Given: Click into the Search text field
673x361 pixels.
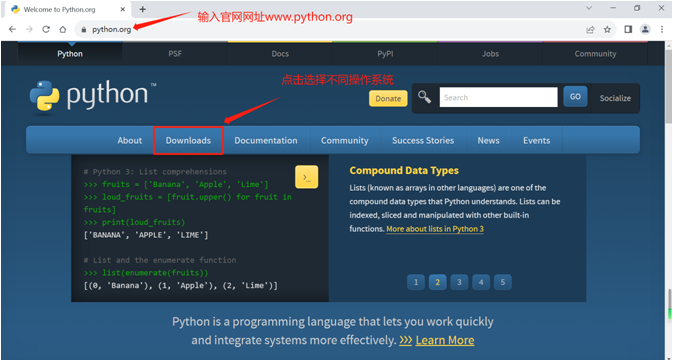Looking at the screenshot, I should pos(498,97).
